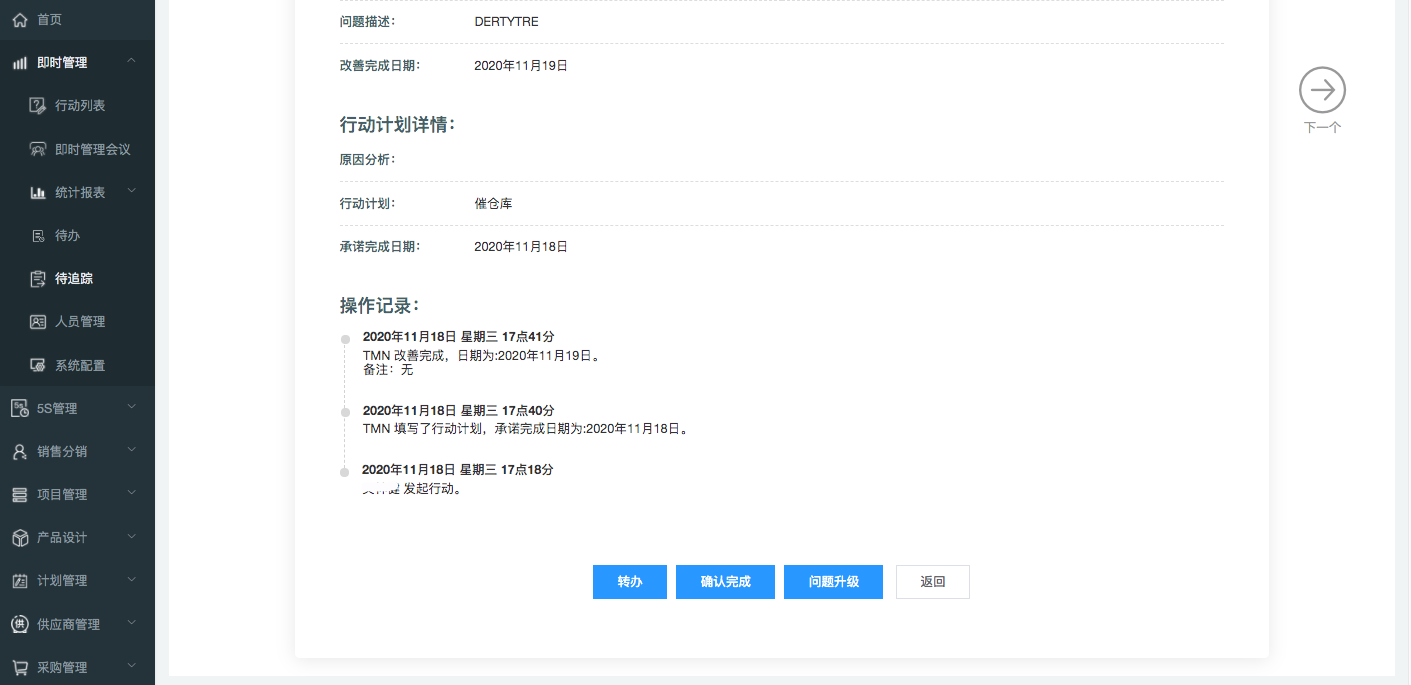1411x685 pixels.
Task: Expand the 5S管理 submenu
Action: 131,407
